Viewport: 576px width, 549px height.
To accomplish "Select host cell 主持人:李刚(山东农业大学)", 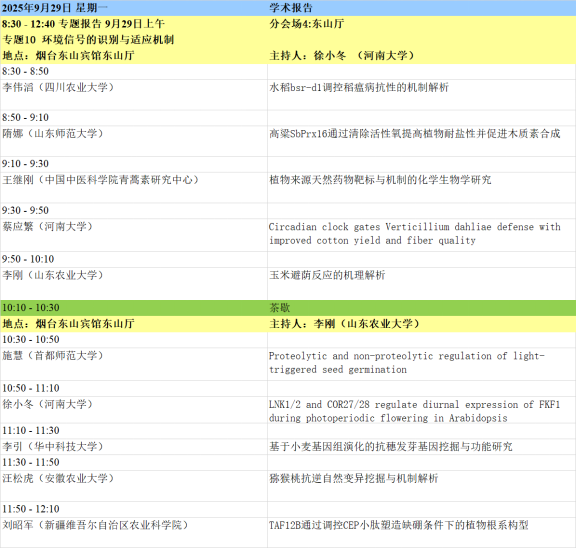I will click(x=344, y=324).
